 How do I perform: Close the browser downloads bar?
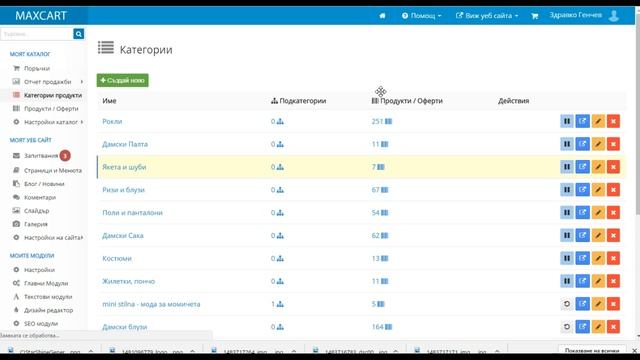click(634, 351)
